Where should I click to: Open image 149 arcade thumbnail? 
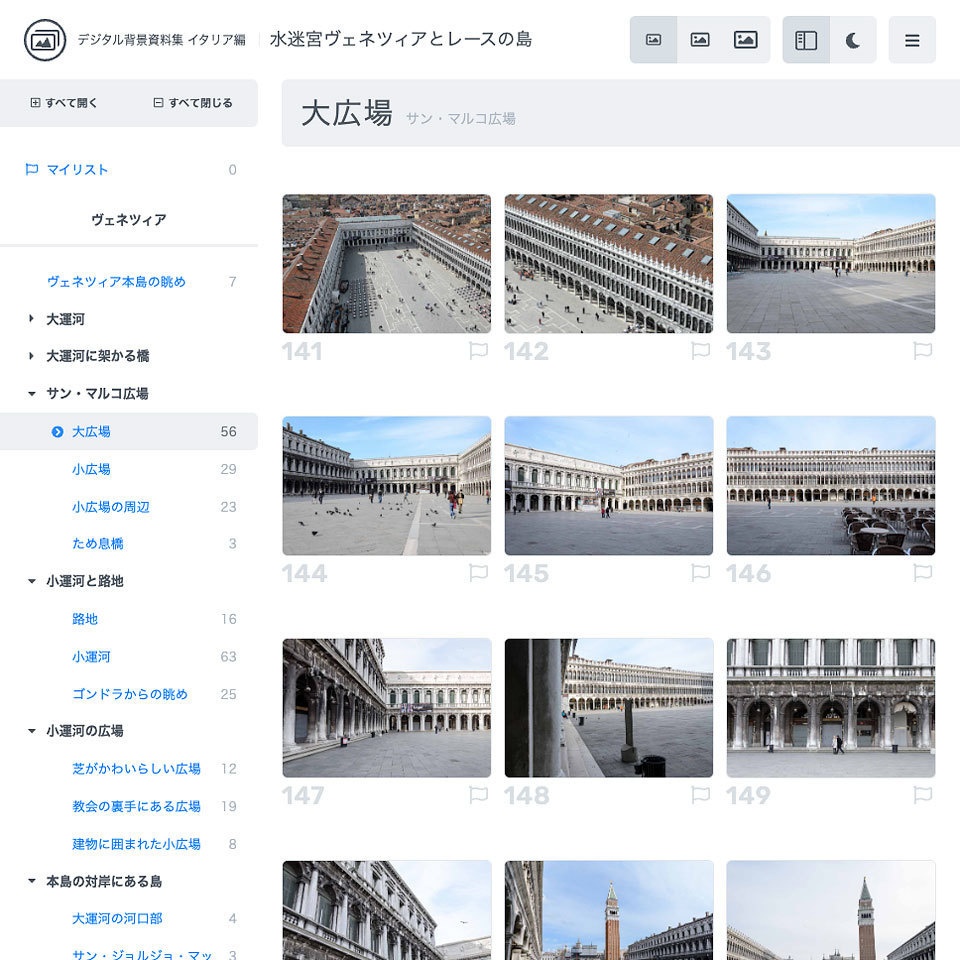point(831,708)
